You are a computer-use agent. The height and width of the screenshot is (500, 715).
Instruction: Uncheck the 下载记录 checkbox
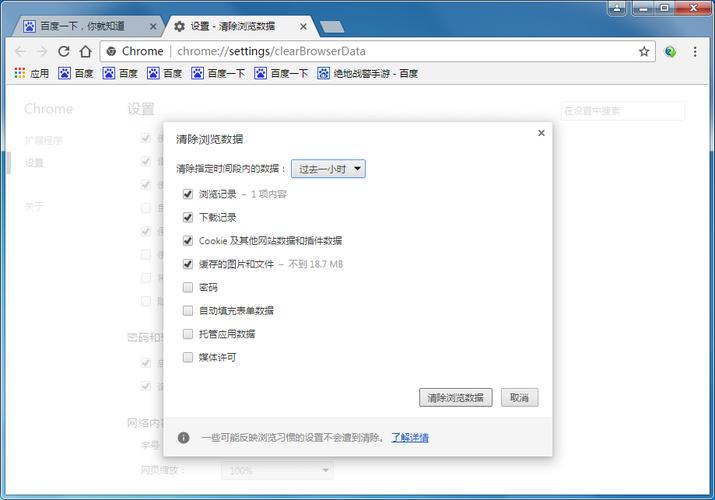point(188,217)
